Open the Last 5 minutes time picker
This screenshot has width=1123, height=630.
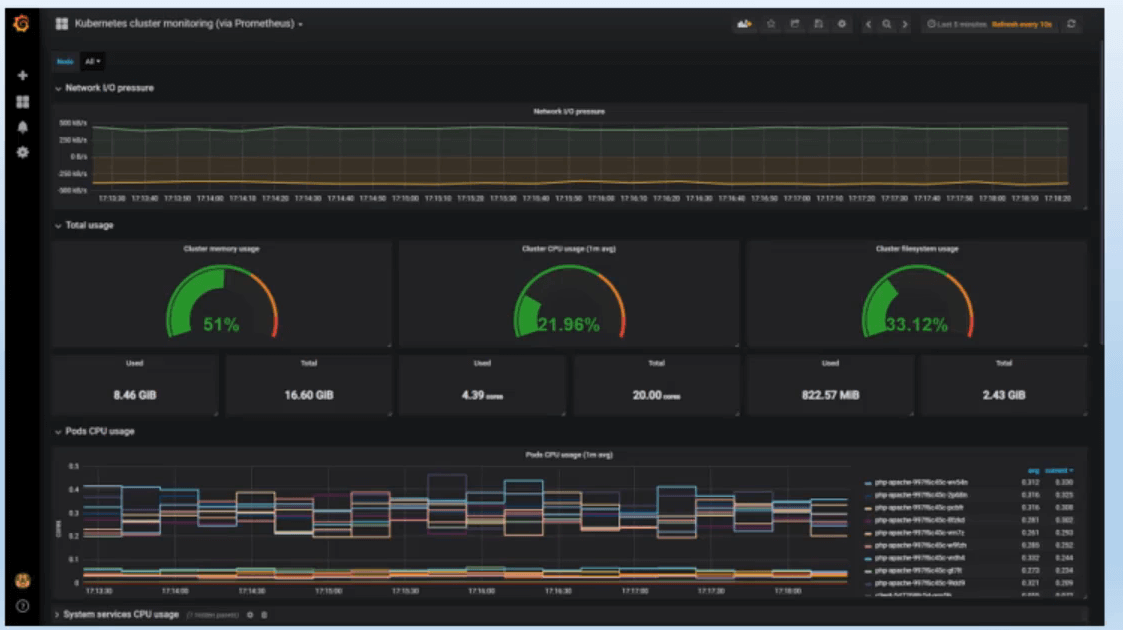point(957,24)
